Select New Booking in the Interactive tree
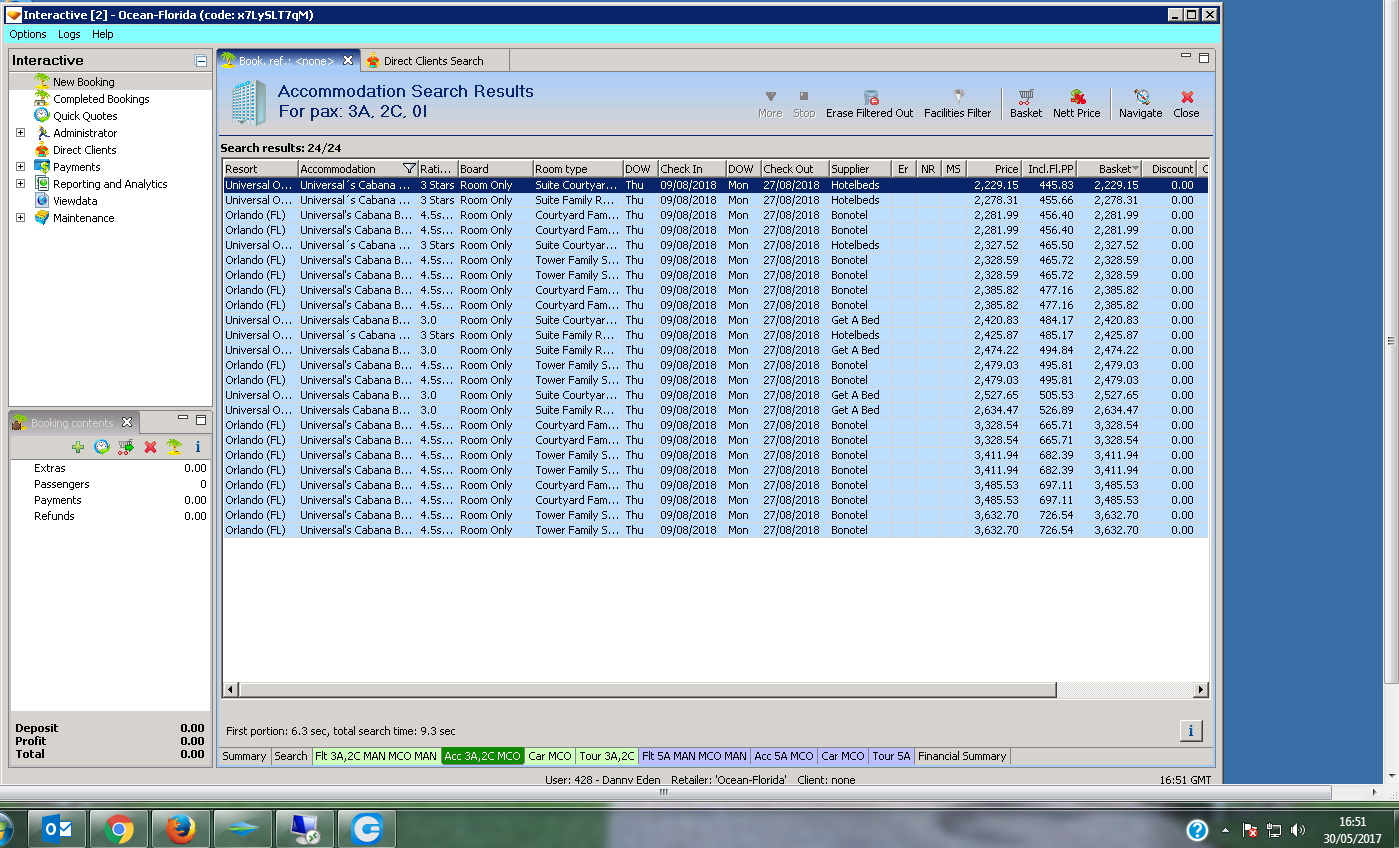 (x=84, y=82)
